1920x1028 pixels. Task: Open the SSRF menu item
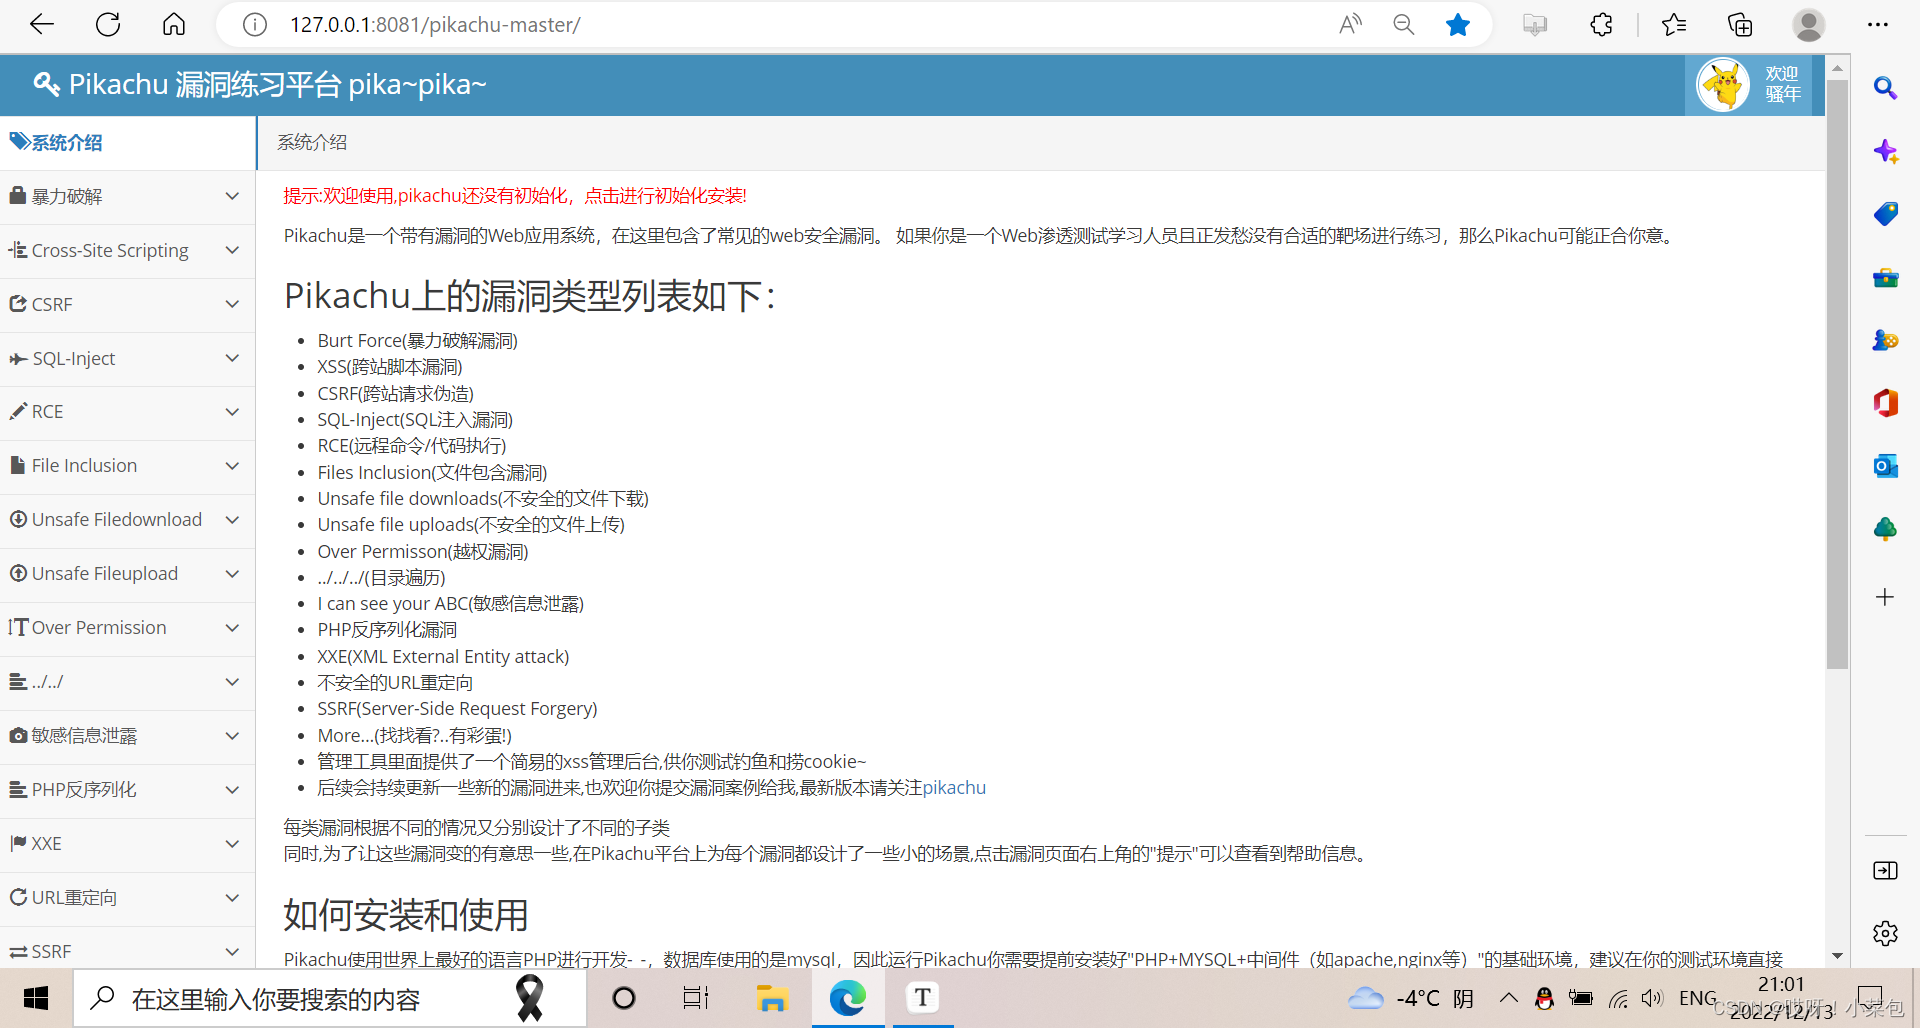point(127,951)
